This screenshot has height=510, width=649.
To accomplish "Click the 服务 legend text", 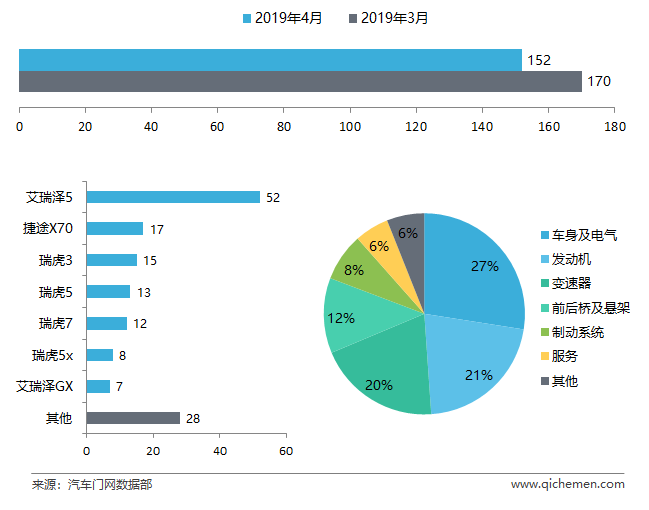I will [x=565, y=356].
